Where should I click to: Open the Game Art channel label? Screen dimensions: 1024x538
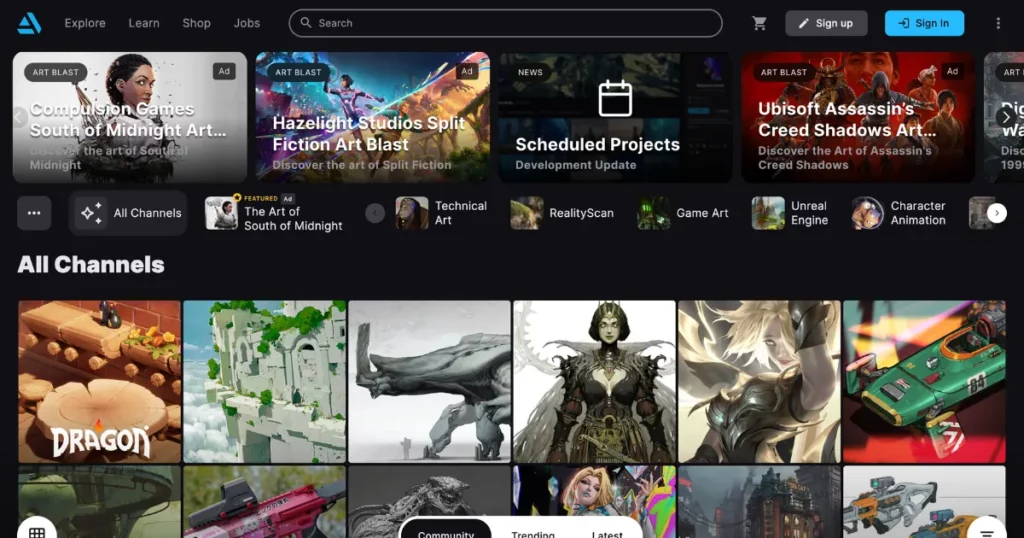point(702,213)
